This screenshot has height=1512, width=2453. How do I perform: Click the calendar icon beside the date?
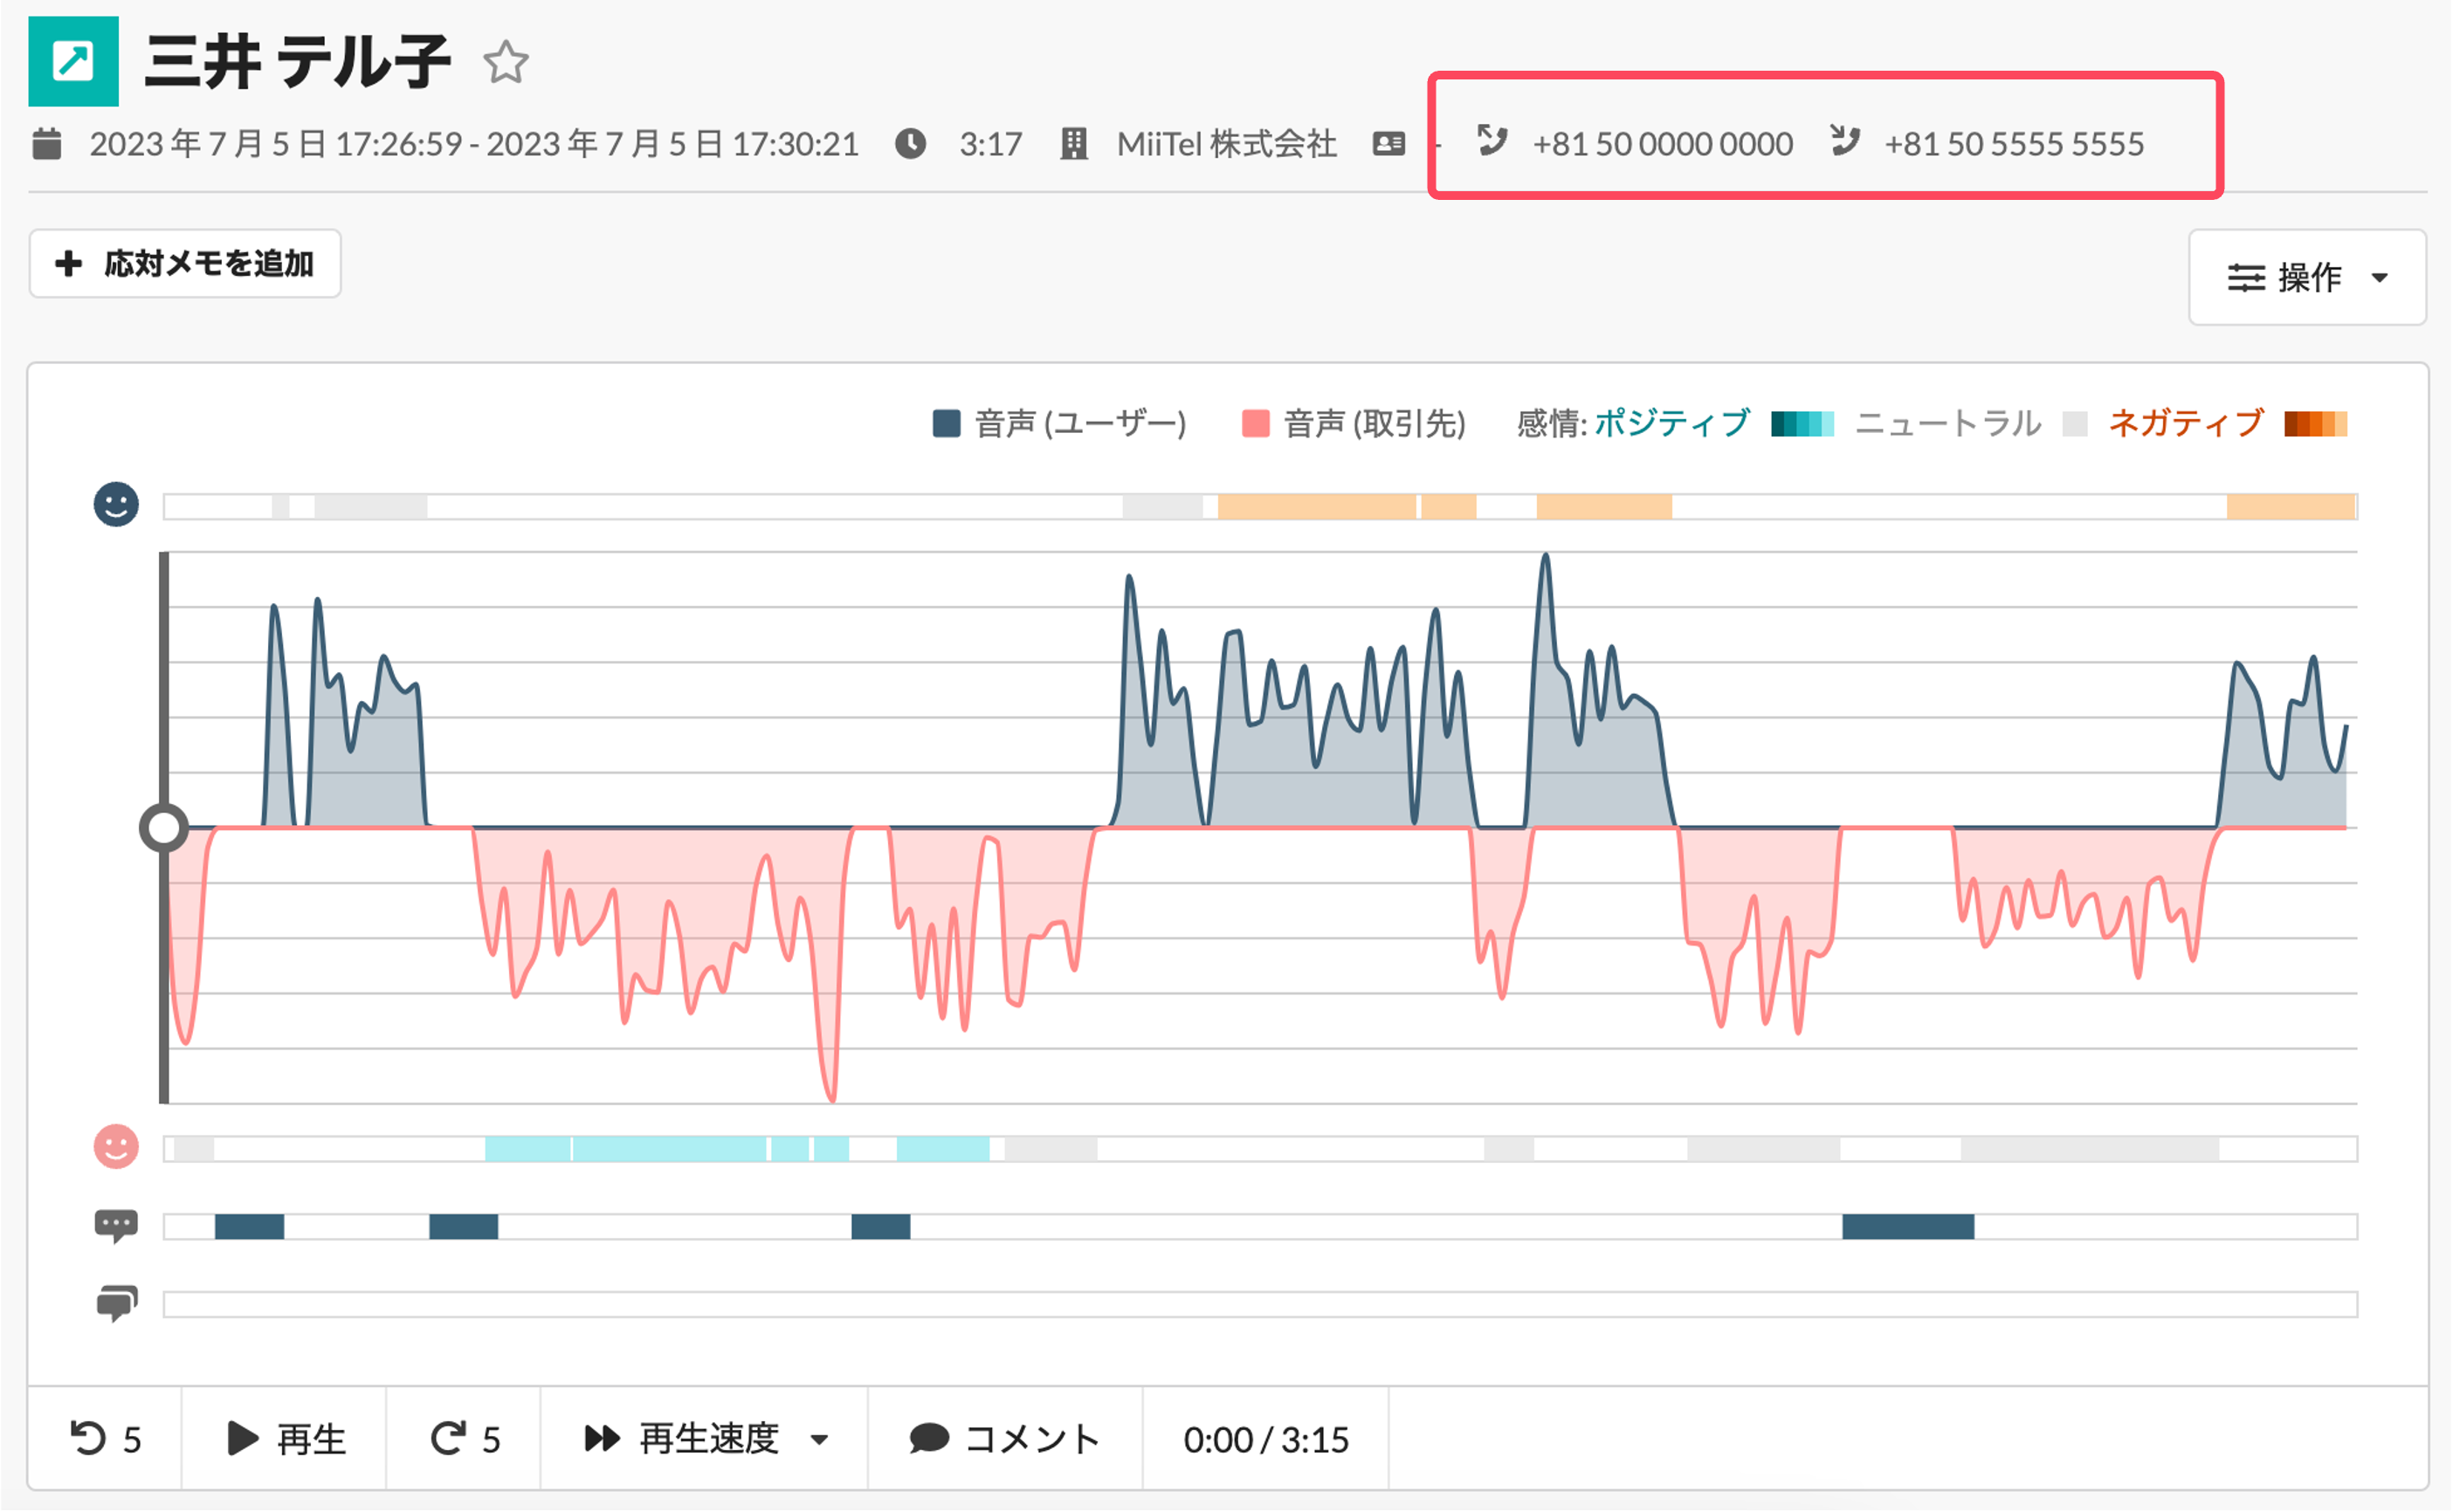pyautogui.click(x=47, y=144)
